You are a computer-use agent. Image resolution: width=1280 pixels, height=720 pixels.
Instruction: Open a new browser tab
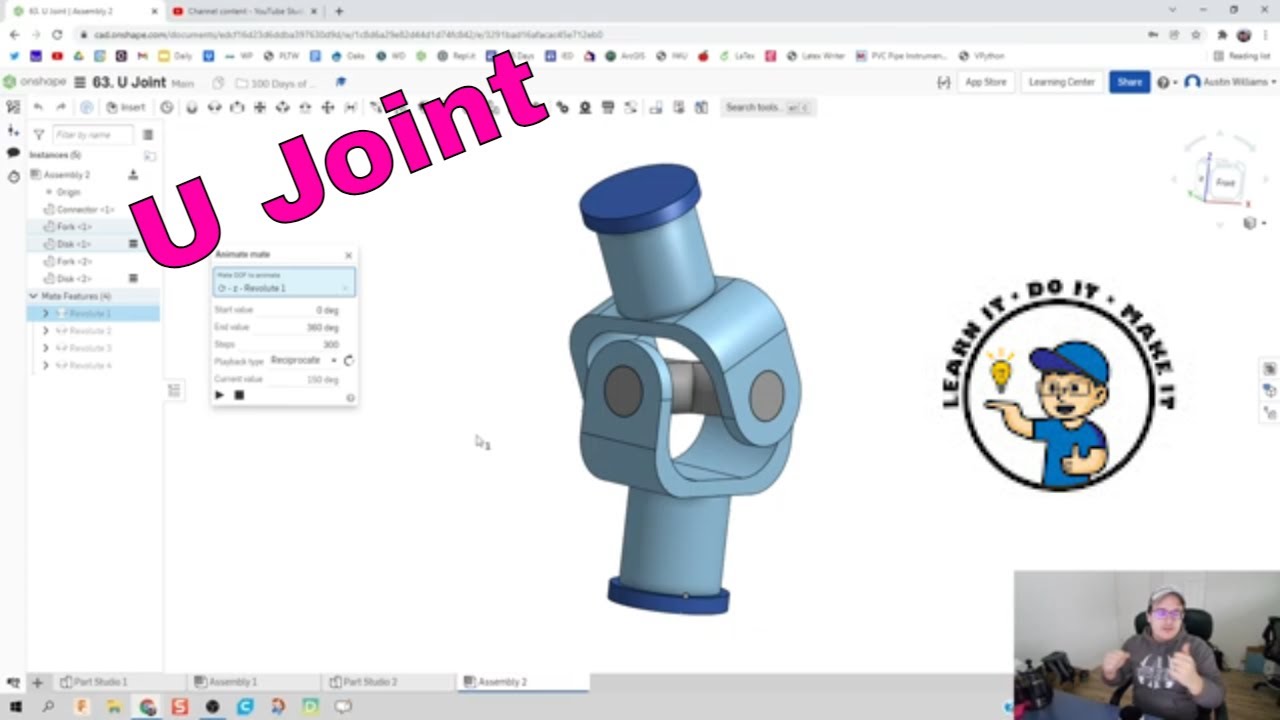click(x=339, y=11)
